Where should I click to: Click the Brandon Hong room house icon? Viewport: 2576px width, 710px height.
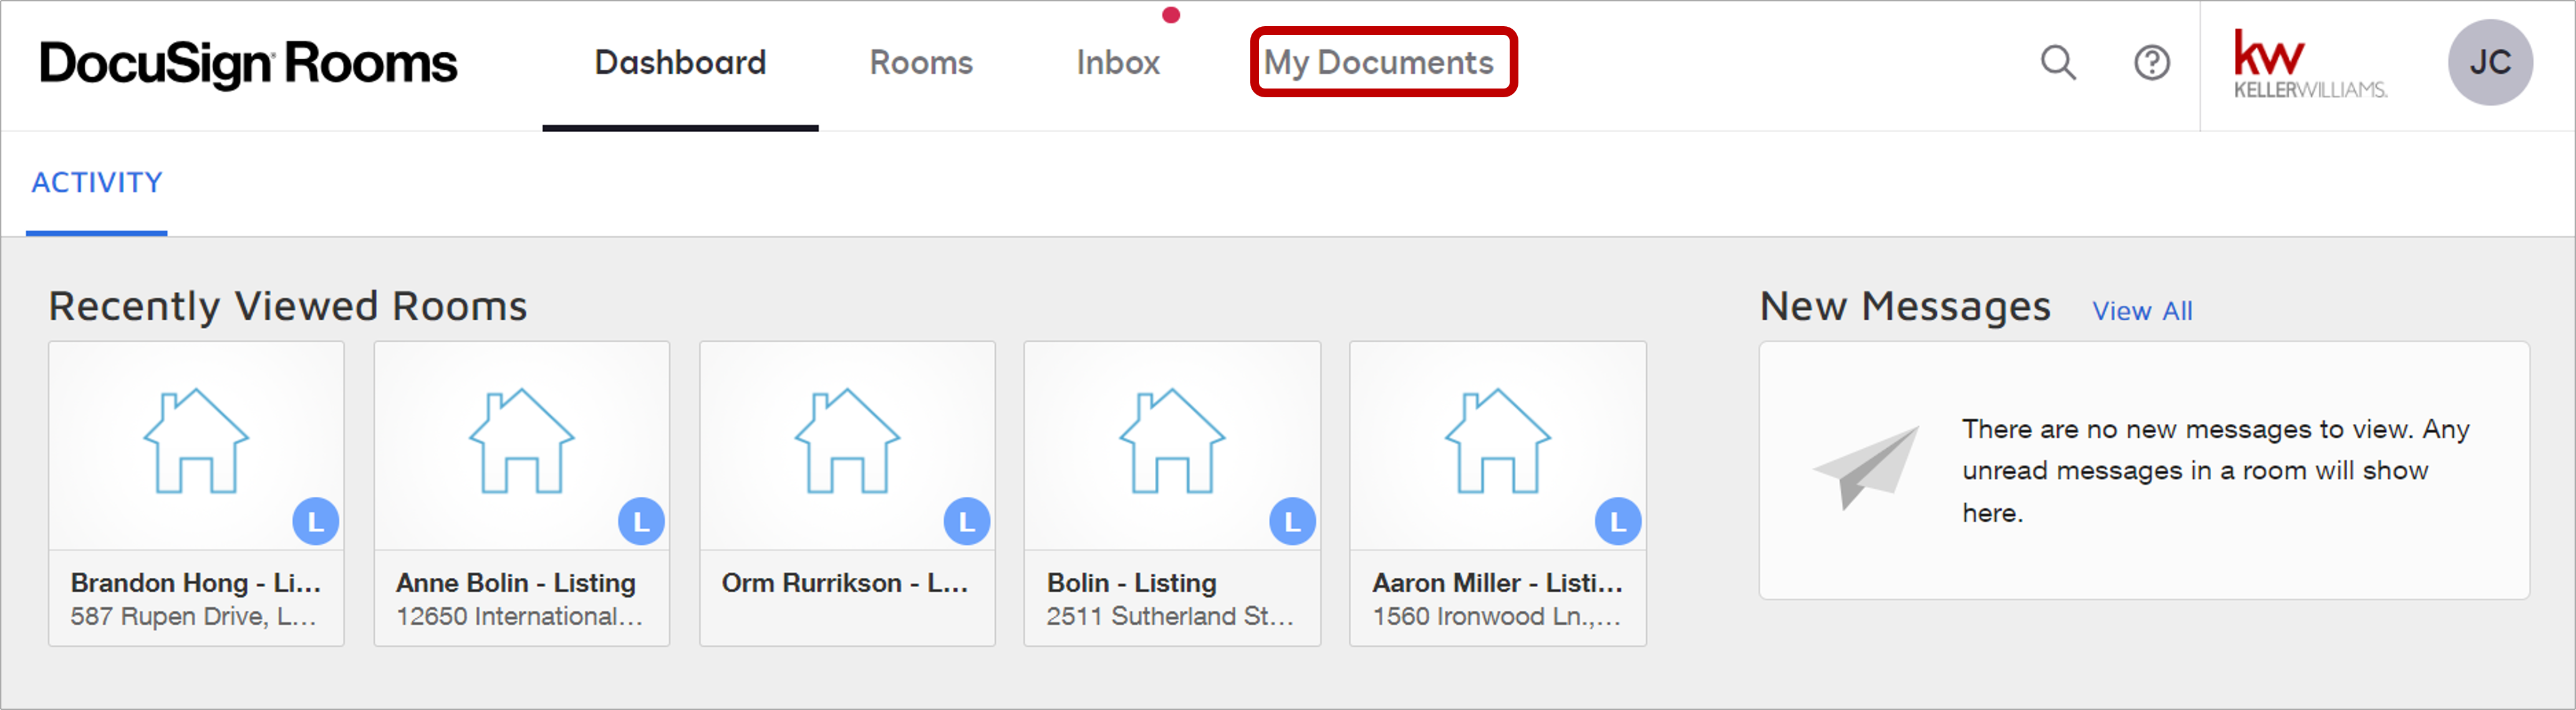(x=196, y=441)
